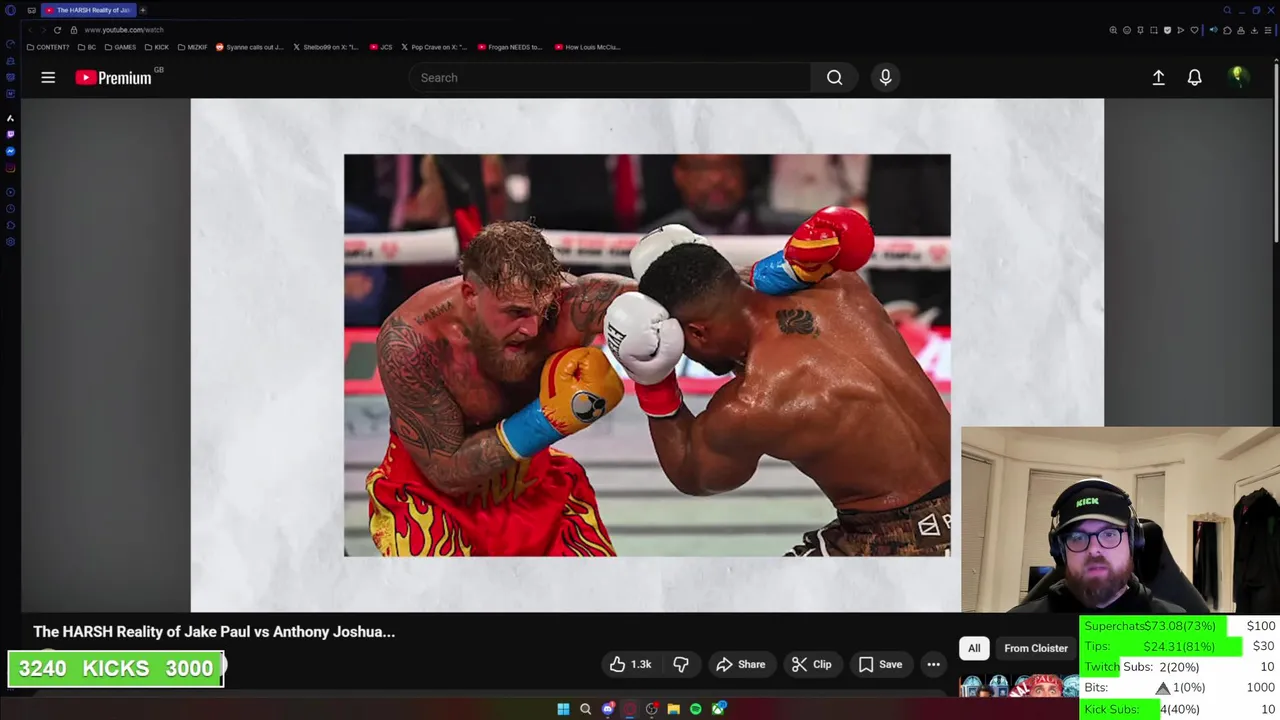Add page to bookmarks heart icon
Image resolution: width=1280 pixels, height=720 pixels.
click(1194, 30)
